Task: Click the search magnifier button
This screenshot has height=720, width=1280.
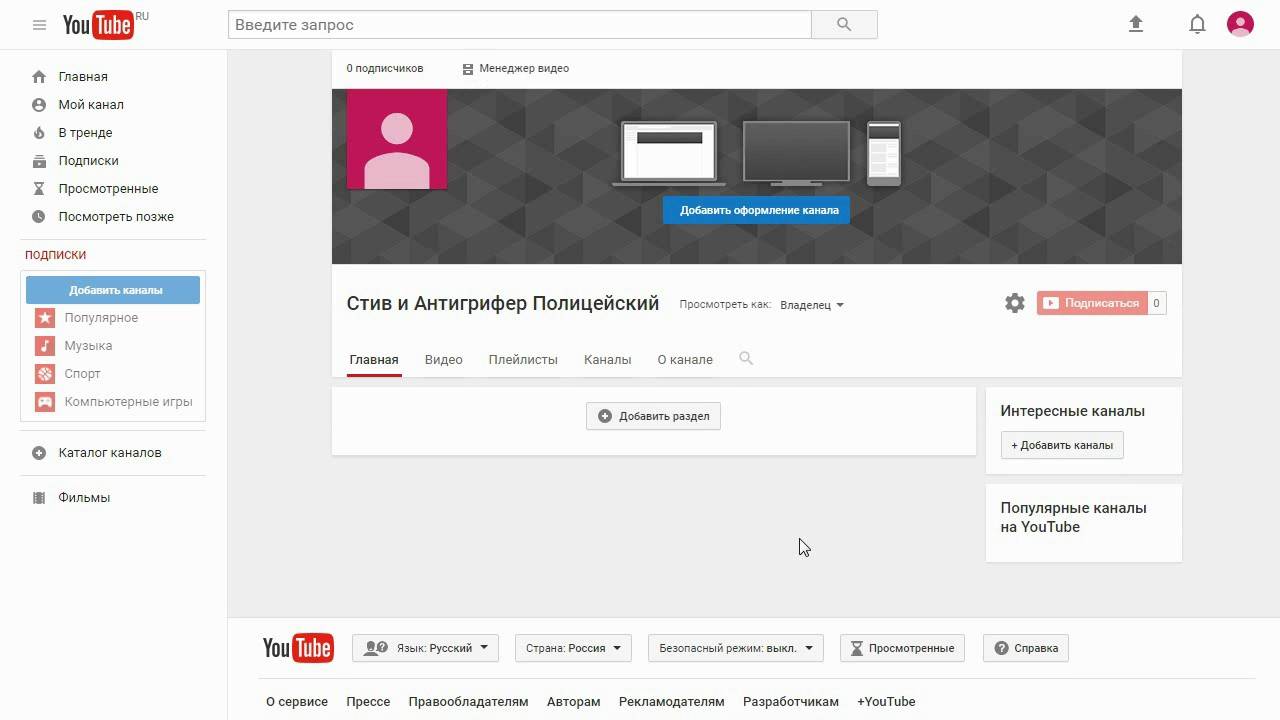Action: coord(844,25)
